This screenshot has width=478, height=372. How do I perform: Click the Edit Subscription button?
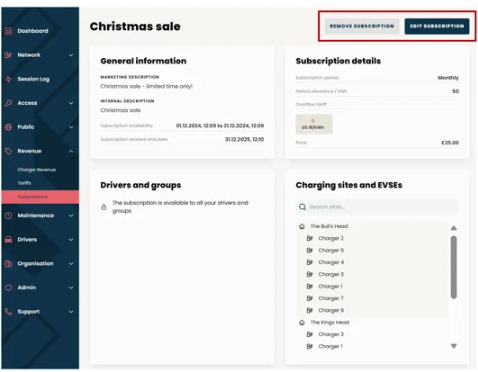tap(437, 26)
